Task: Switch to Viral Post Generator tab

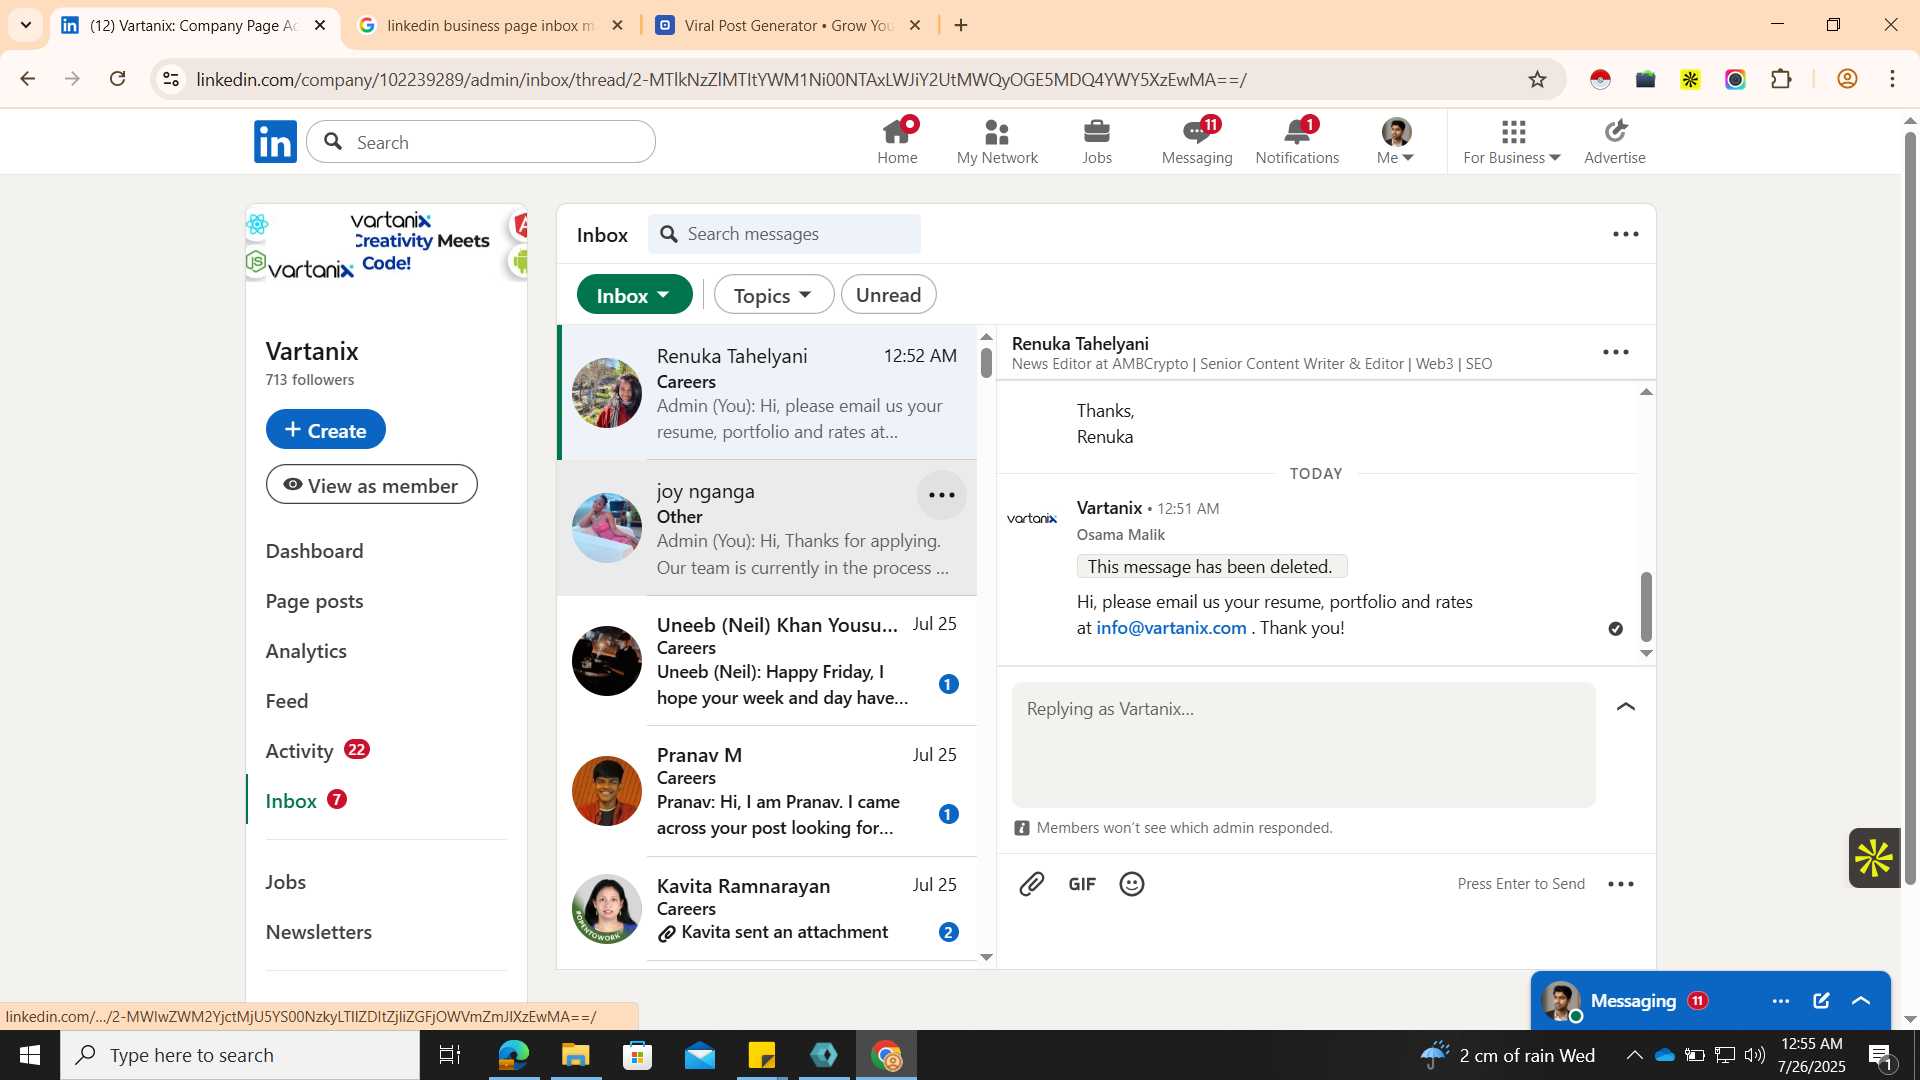Action: click(788, 25)
